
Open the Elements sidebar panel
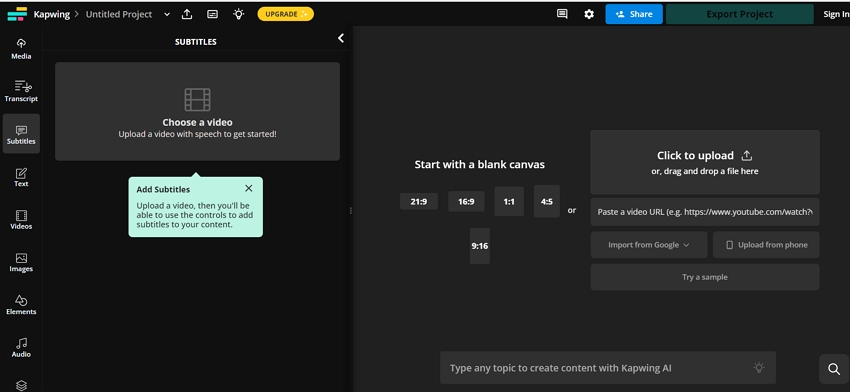point(21,305)
